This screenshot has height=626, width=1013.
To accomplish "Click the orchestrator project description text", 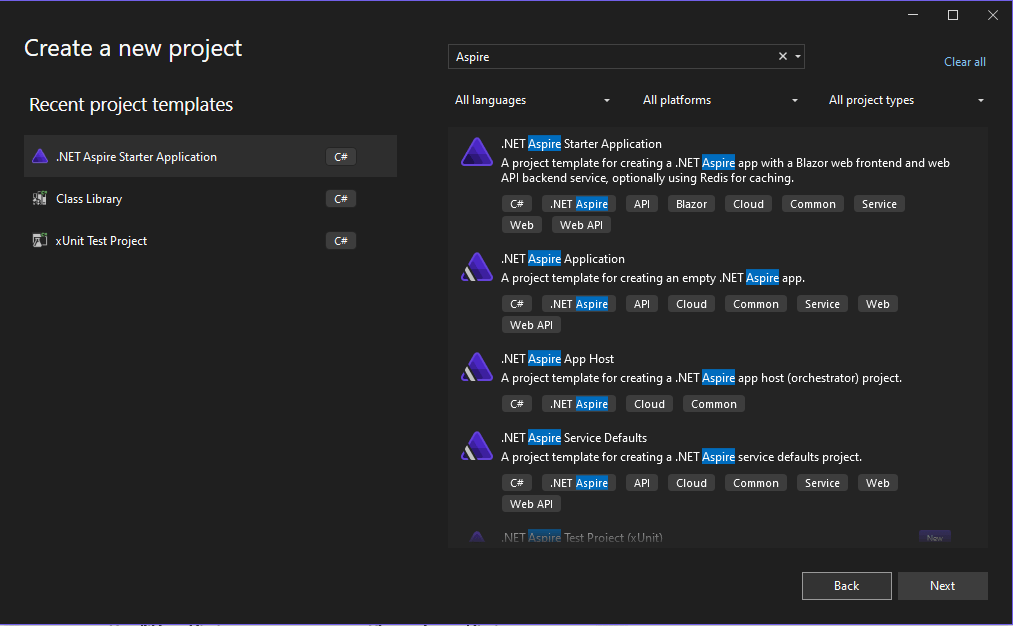I will click(x=701, y=378).
